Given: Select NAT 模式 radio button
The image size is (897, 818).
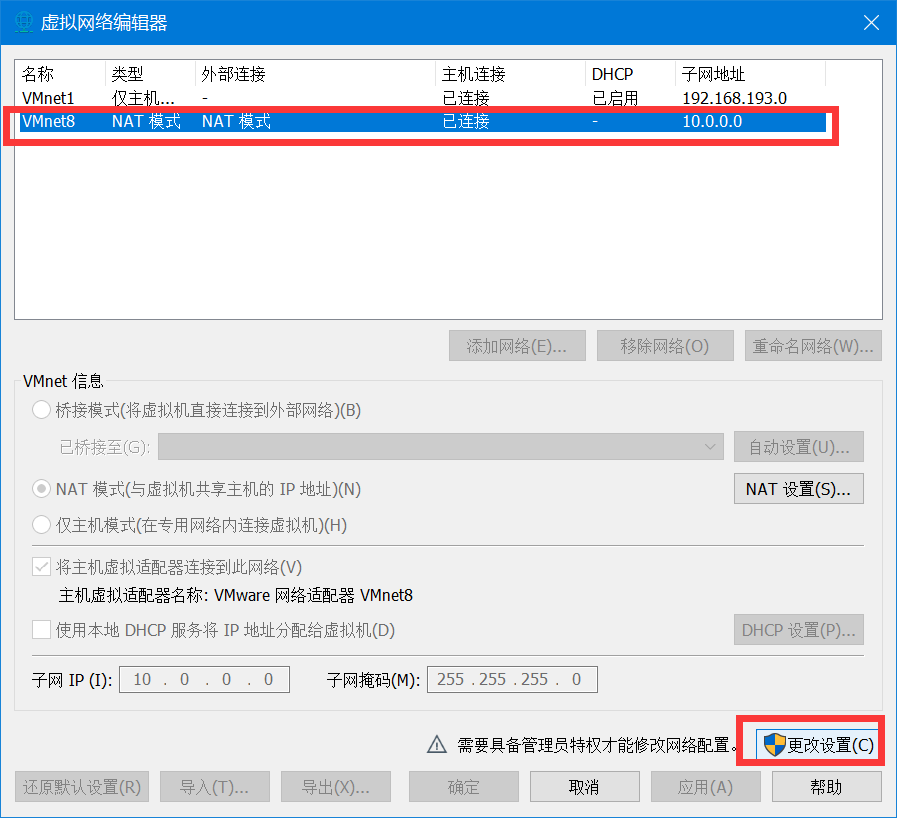Looking at the screenshot, I should (x=41, y=489).
